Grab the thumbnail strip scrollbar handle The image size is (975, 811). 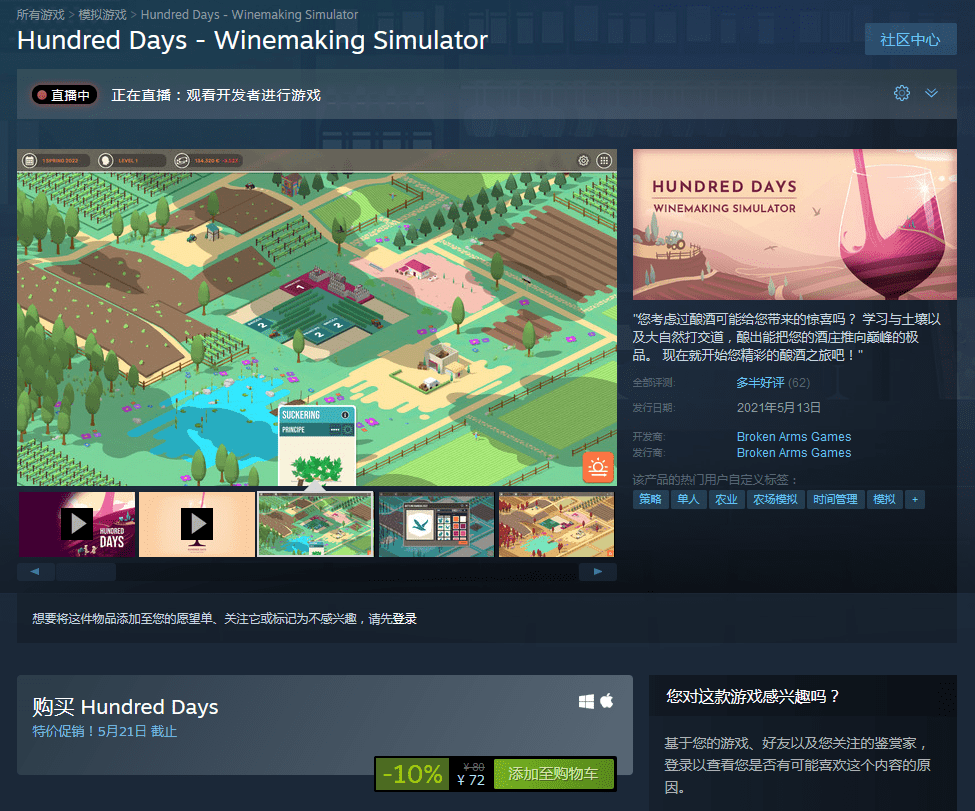pos(86,572)
